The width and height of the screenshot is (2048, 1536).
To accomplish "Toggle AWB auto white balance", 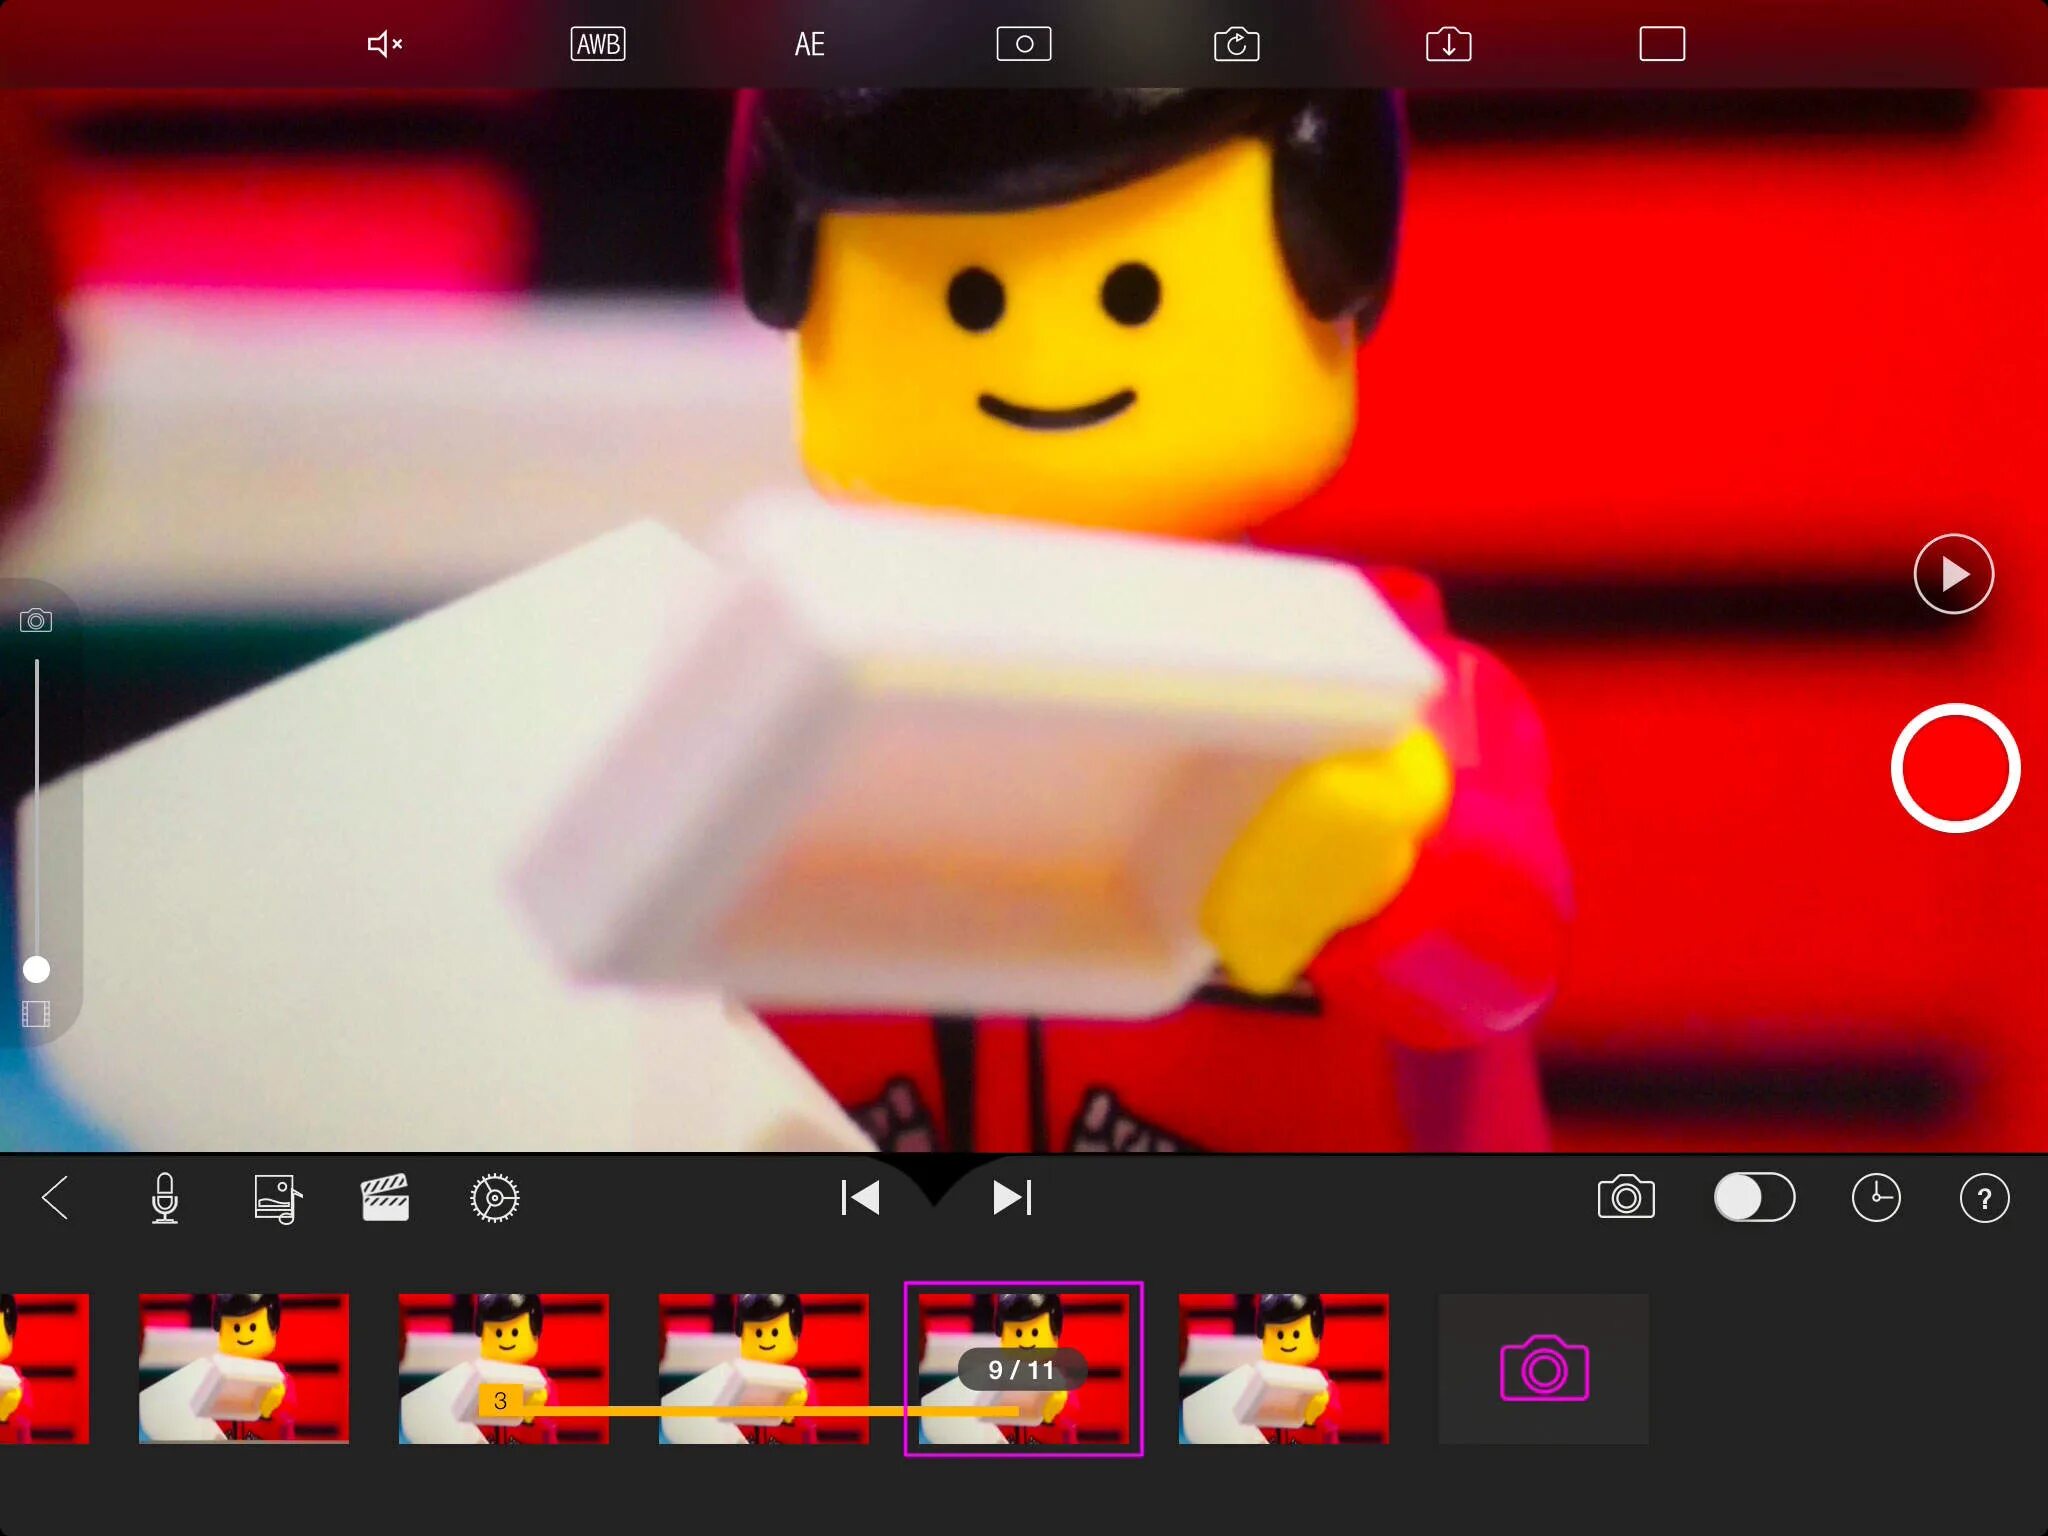I will (598, 44).
